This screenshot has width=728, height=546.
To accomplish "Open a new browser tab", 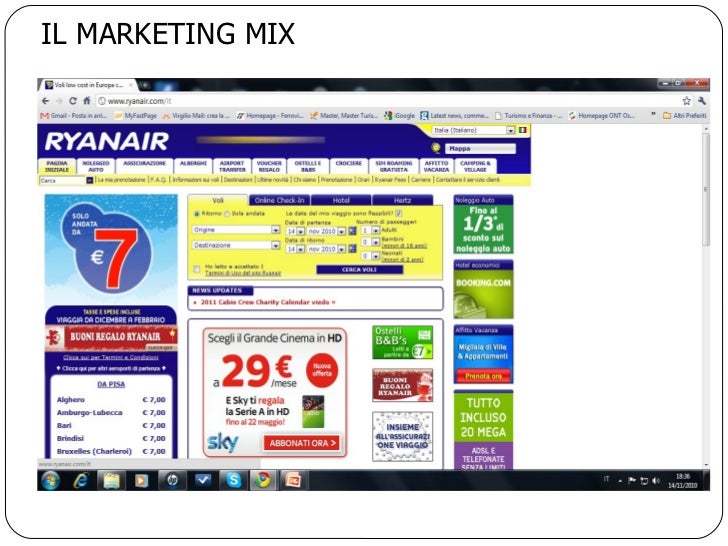I will (x=145, y=85).
